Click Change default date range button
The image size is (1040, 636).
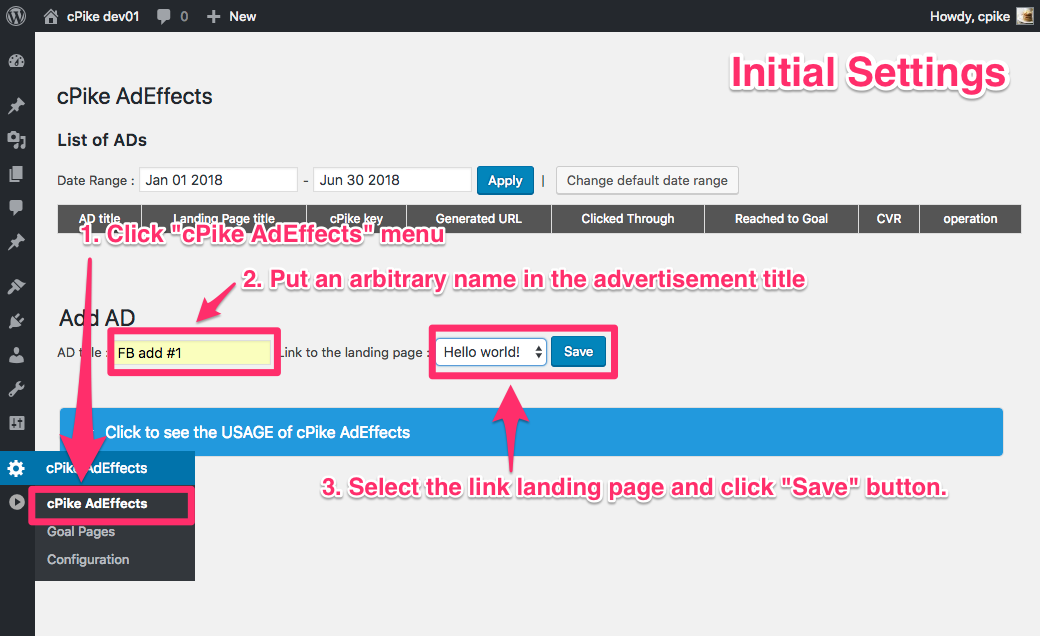647,180
